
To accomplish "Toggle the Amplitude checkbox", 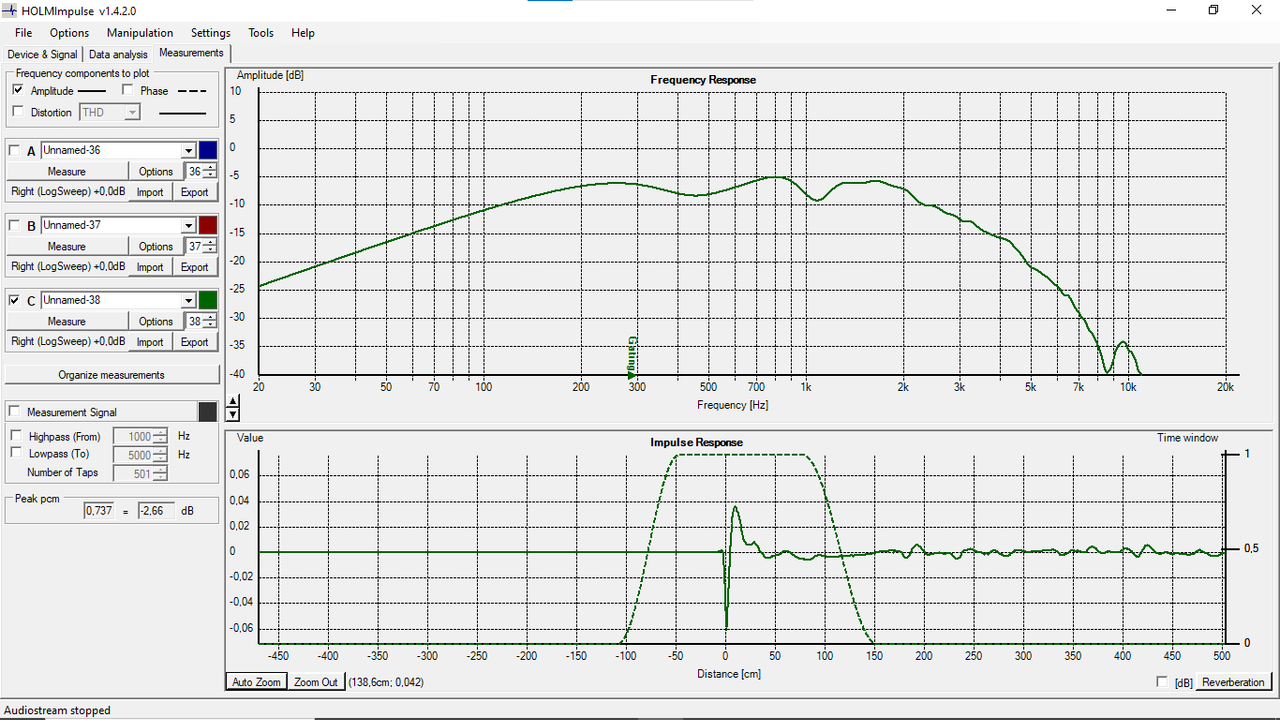I will [x=17, y=91].
